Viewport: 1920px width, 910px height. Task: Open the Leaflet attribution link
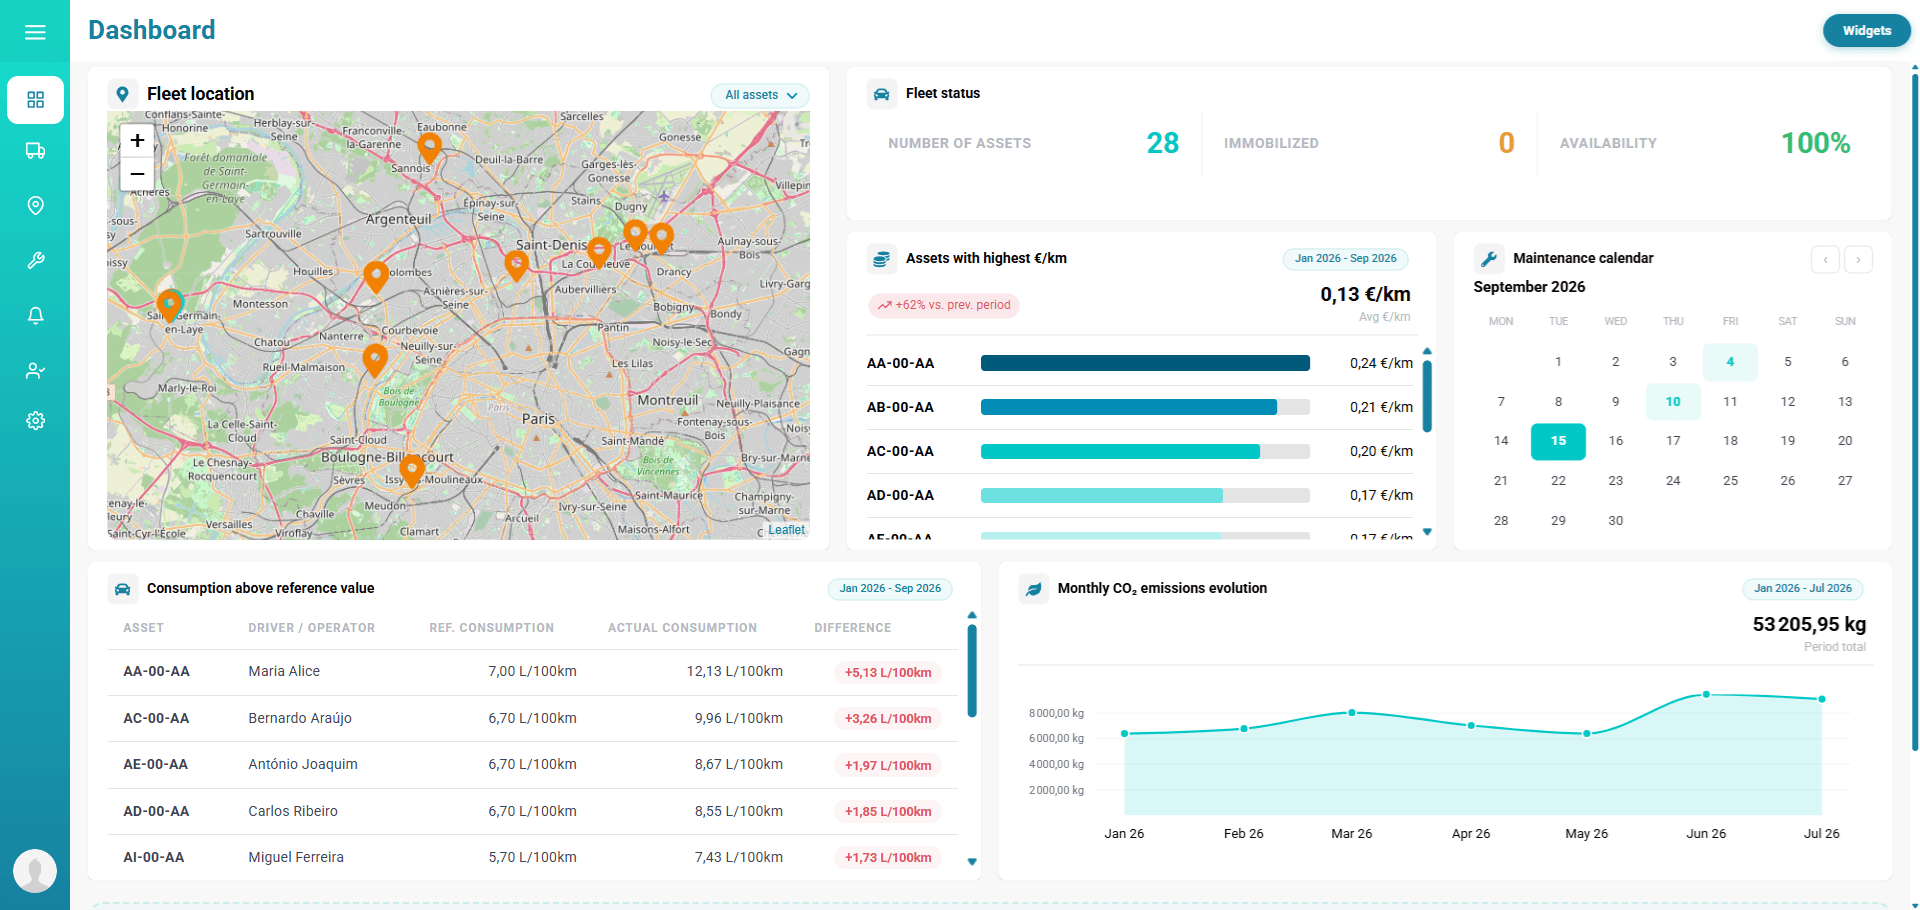(x=786, y=530)
